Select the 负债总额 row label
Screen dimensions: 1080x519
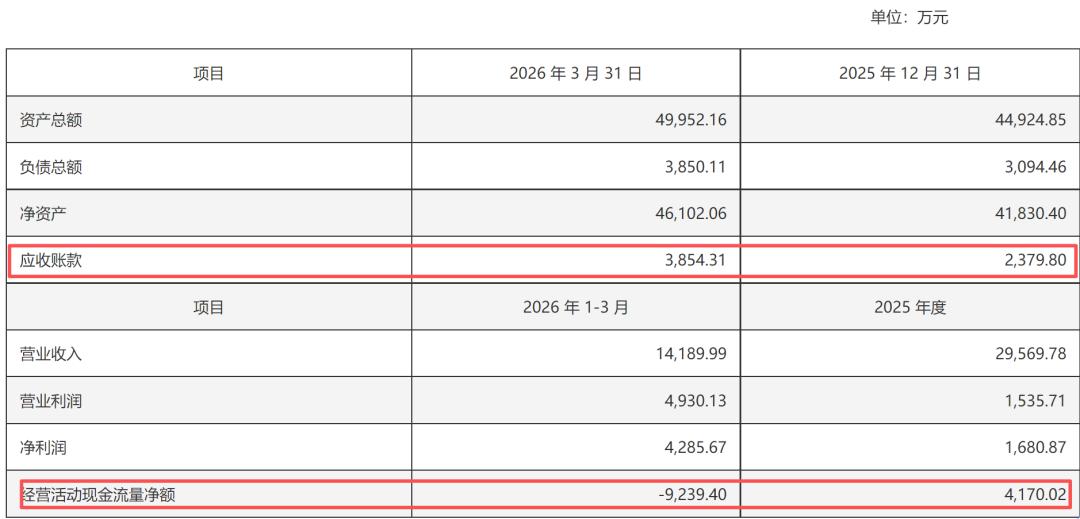tap(52, 167)
